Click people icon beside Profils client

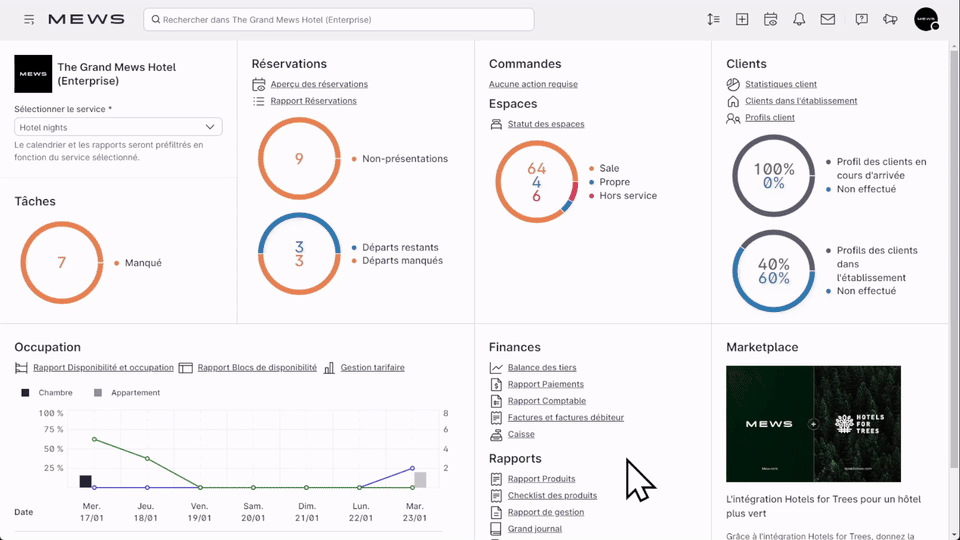[733, 118]
